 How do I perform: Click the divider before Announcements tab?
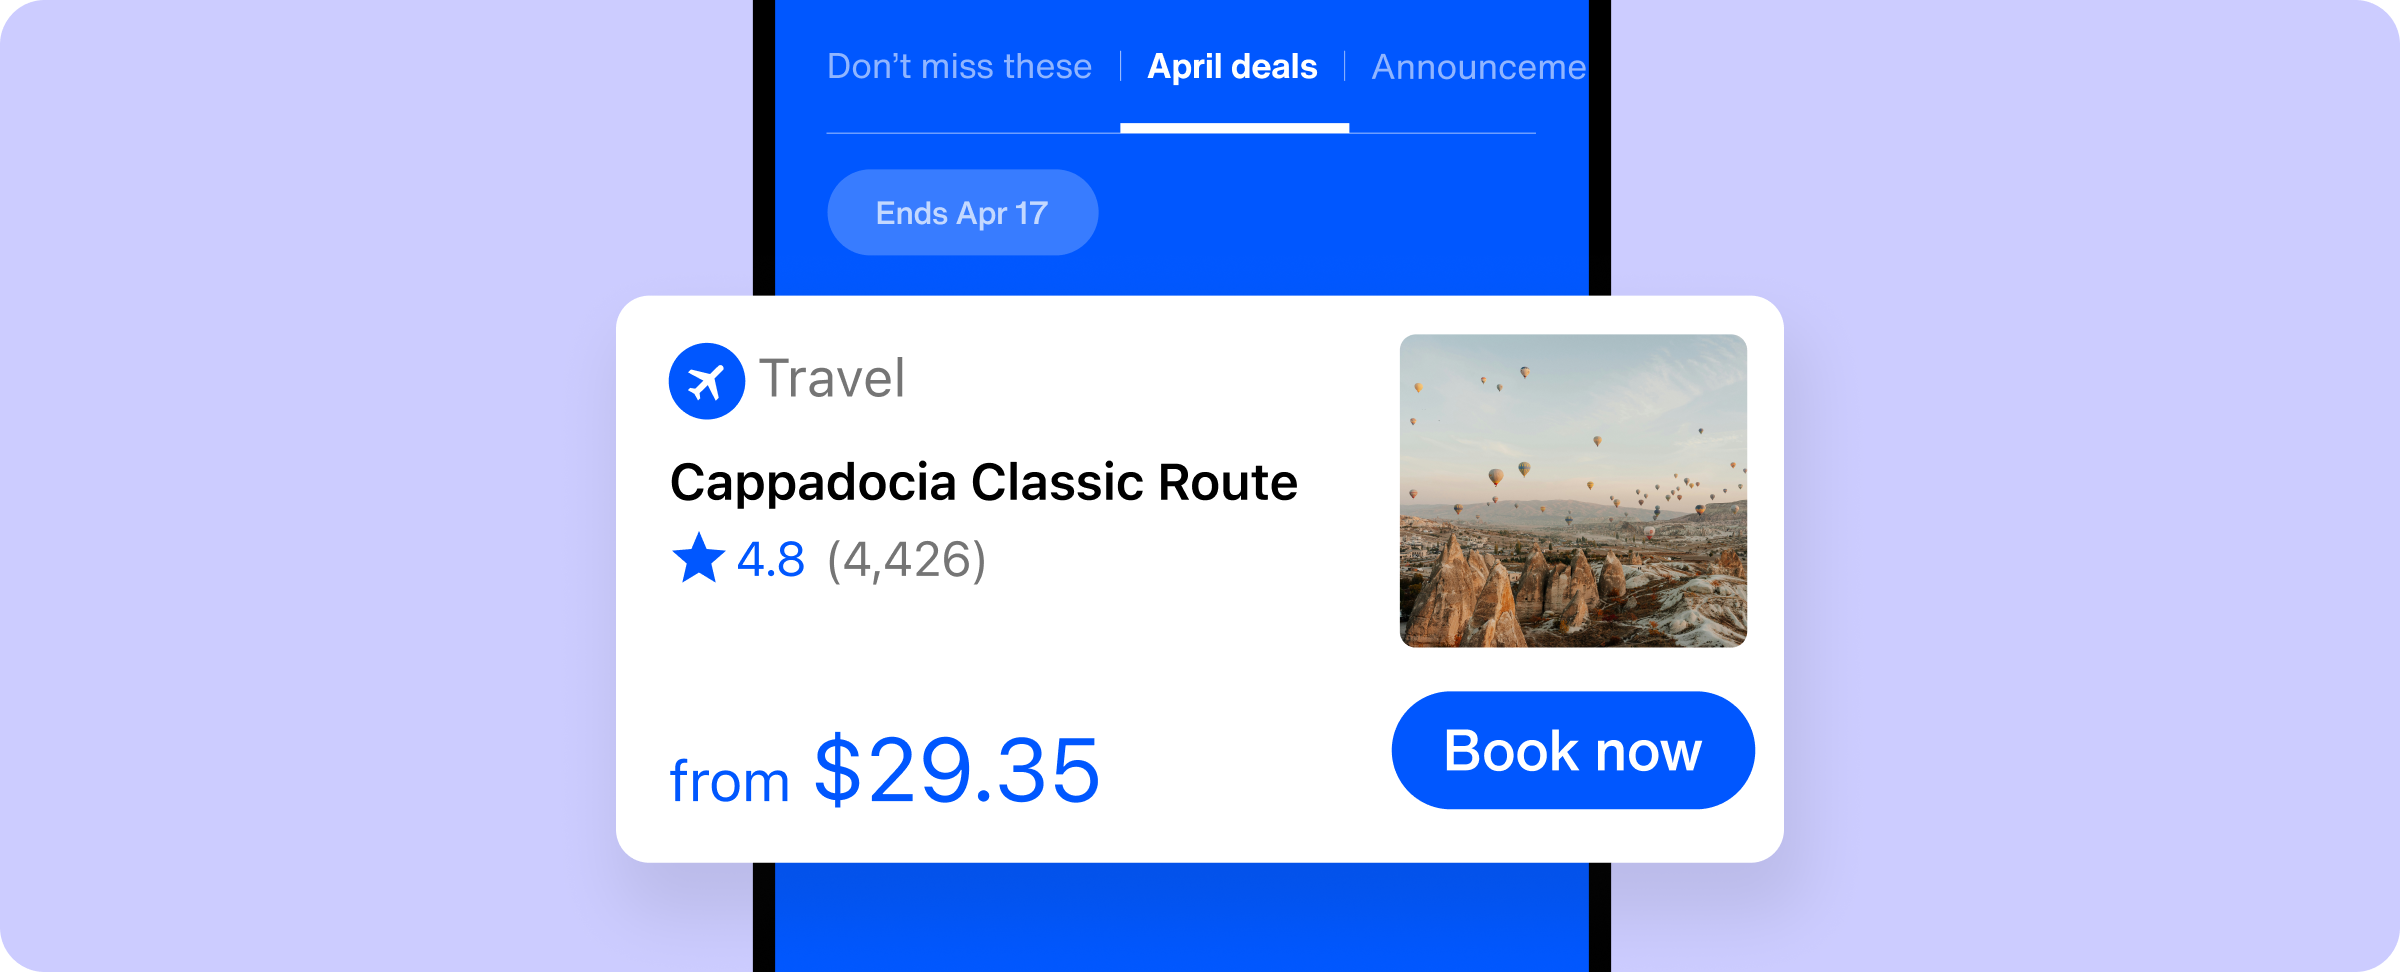[1345, 67]
